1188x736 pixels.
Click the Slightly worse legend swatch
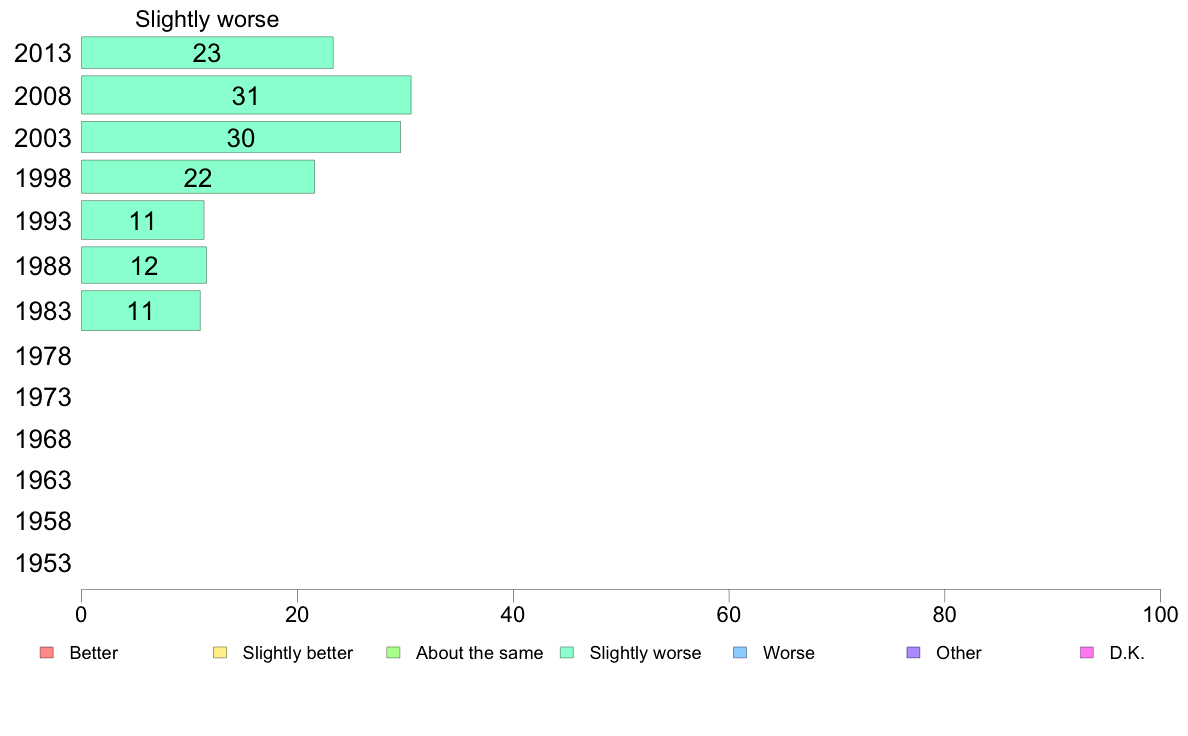point(567,653)
